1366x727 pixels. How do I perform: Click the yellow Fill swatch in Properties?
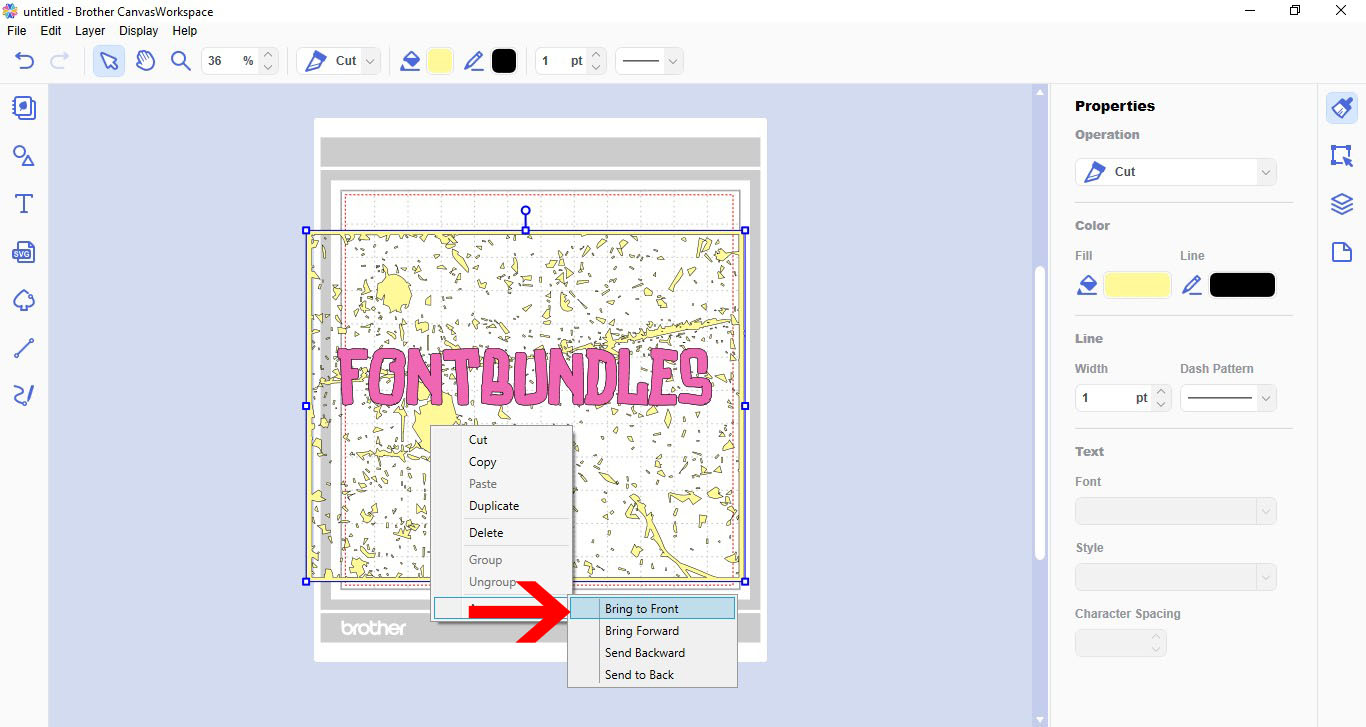[x=1138, y=285]
